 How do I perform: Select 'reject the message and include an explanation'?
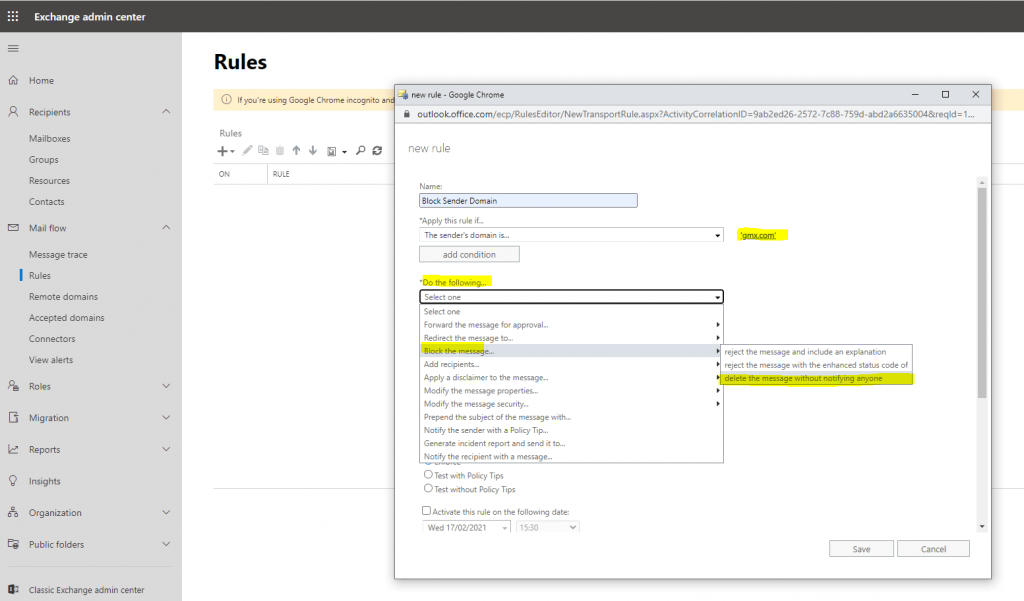tap(816, 351)
